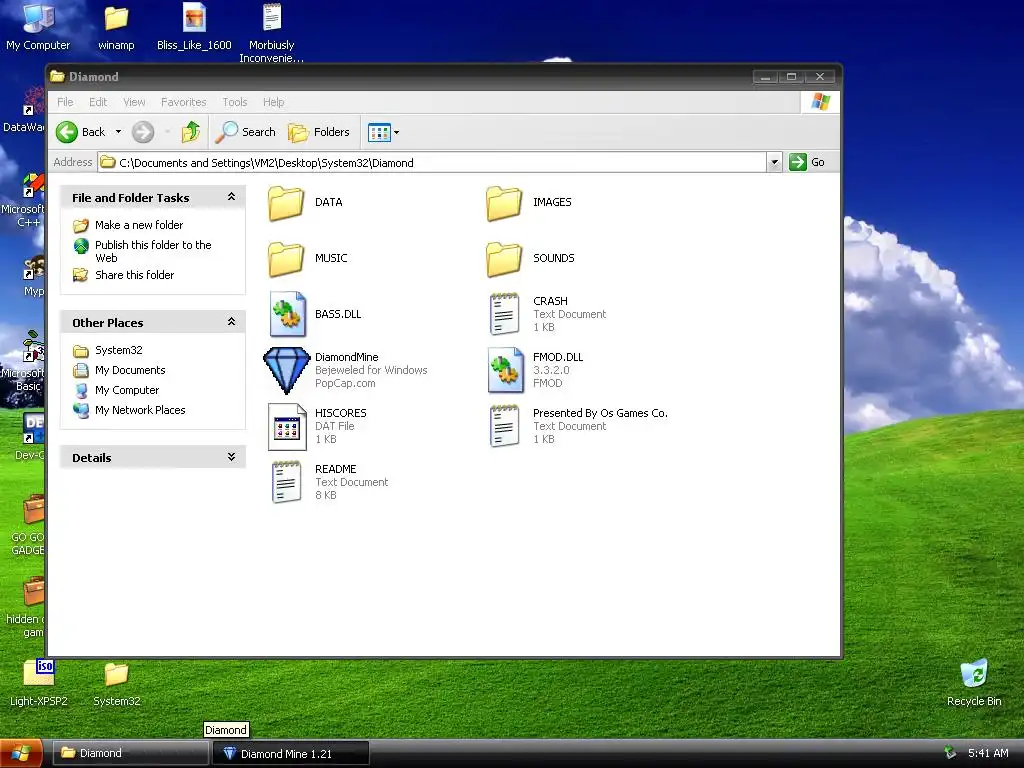The image size is (1024, 768).
Task: Select the MUSIC folder icon
Action: (x=286, y=259)
